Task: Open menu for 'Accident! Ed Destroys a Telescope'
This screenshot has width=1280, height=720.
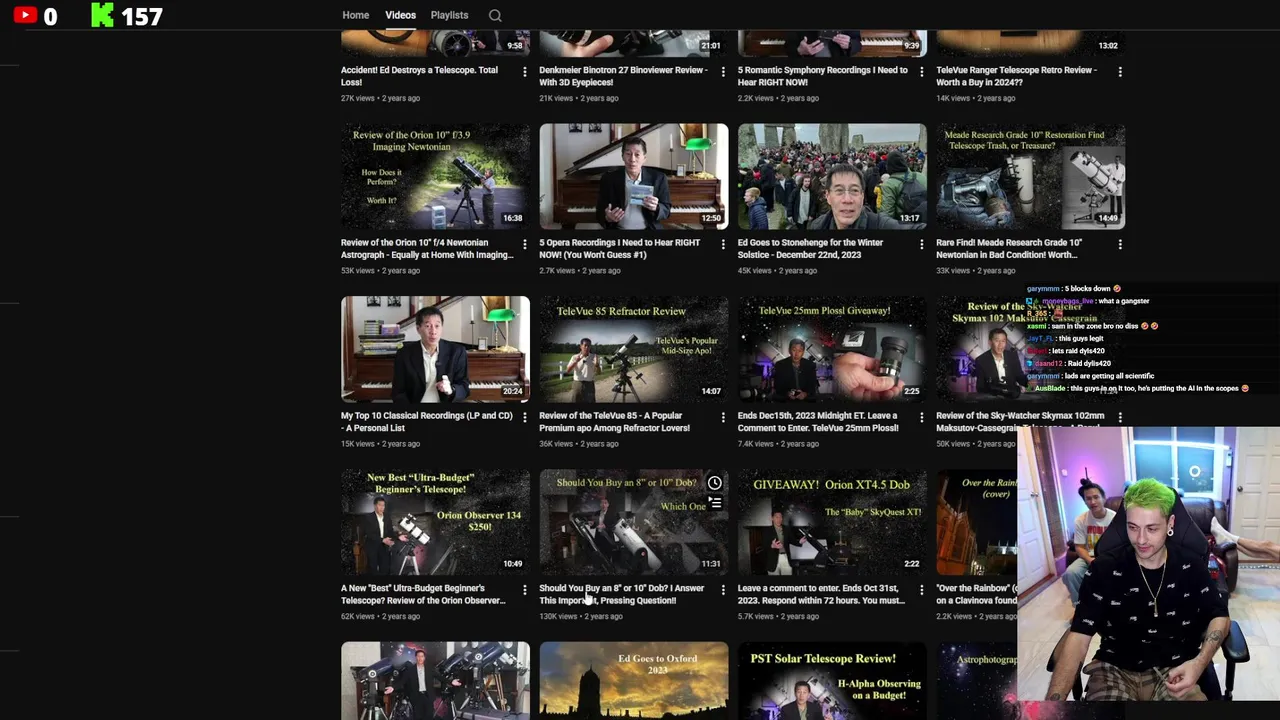Action: pos(524,71)
